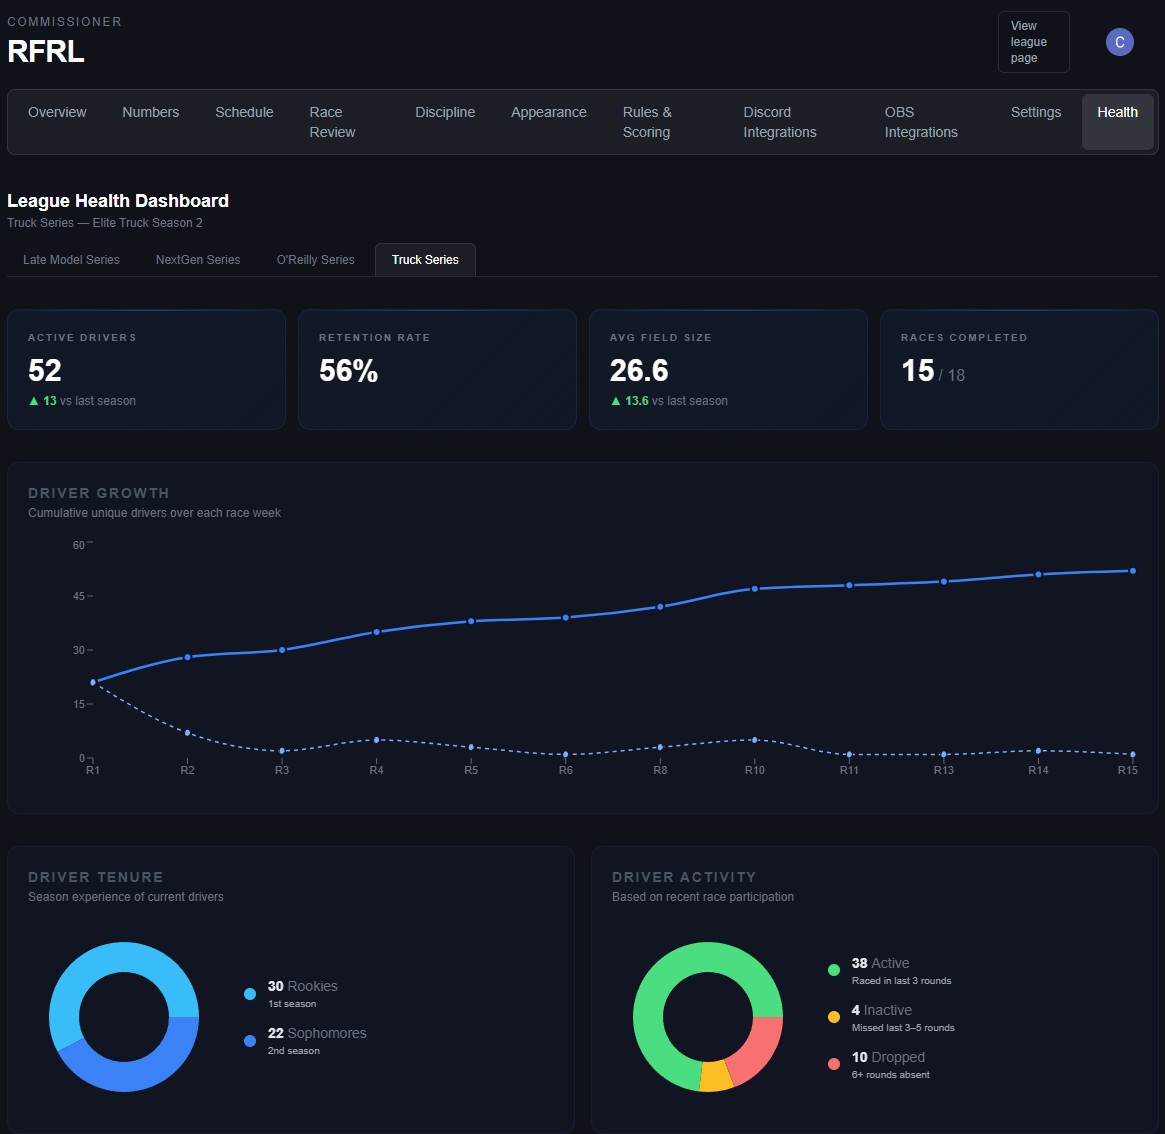1165x1134 pixels.
Task: Click the Races Completed 15 value
Action: (918, 370)
